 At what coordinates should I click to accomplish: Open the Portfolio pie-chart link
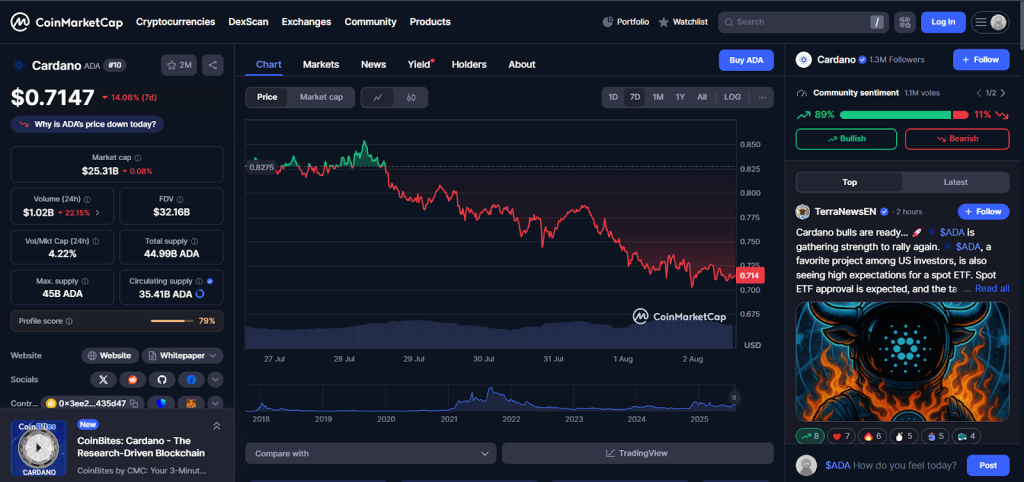[x=626, y=22]
